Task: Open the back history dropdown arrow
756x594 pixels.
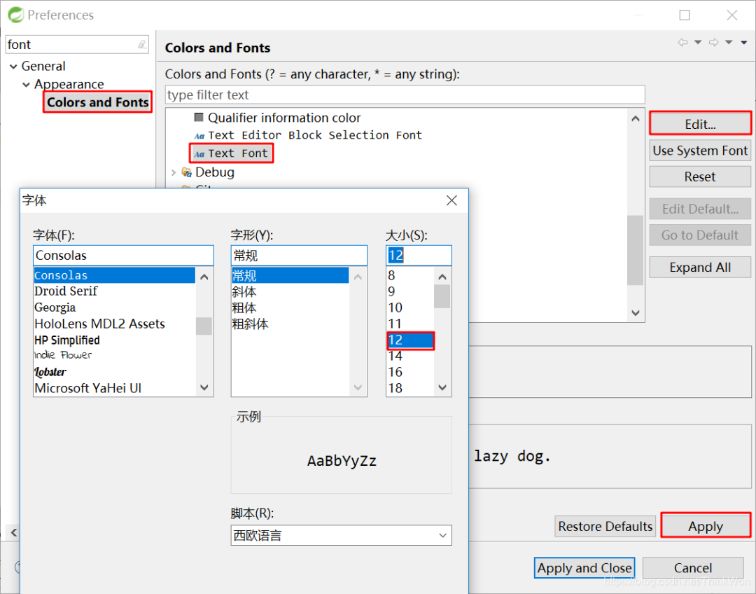Action: tap(698, 42)
